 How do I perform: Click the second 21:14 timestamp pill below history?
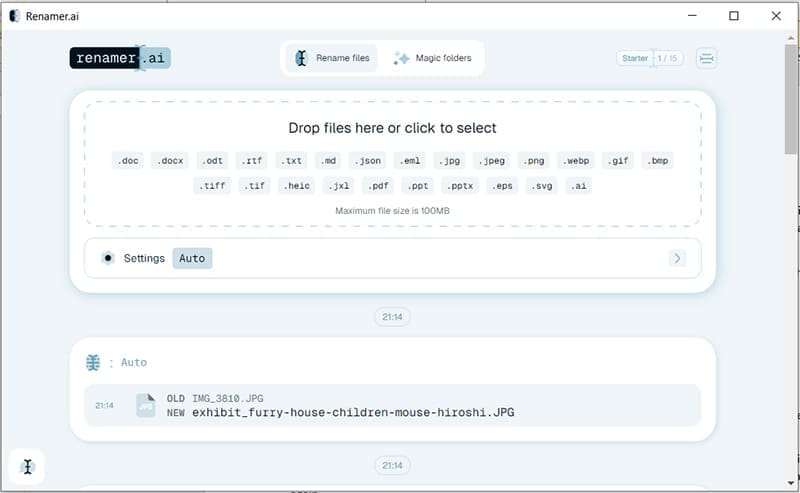(392, 465)
